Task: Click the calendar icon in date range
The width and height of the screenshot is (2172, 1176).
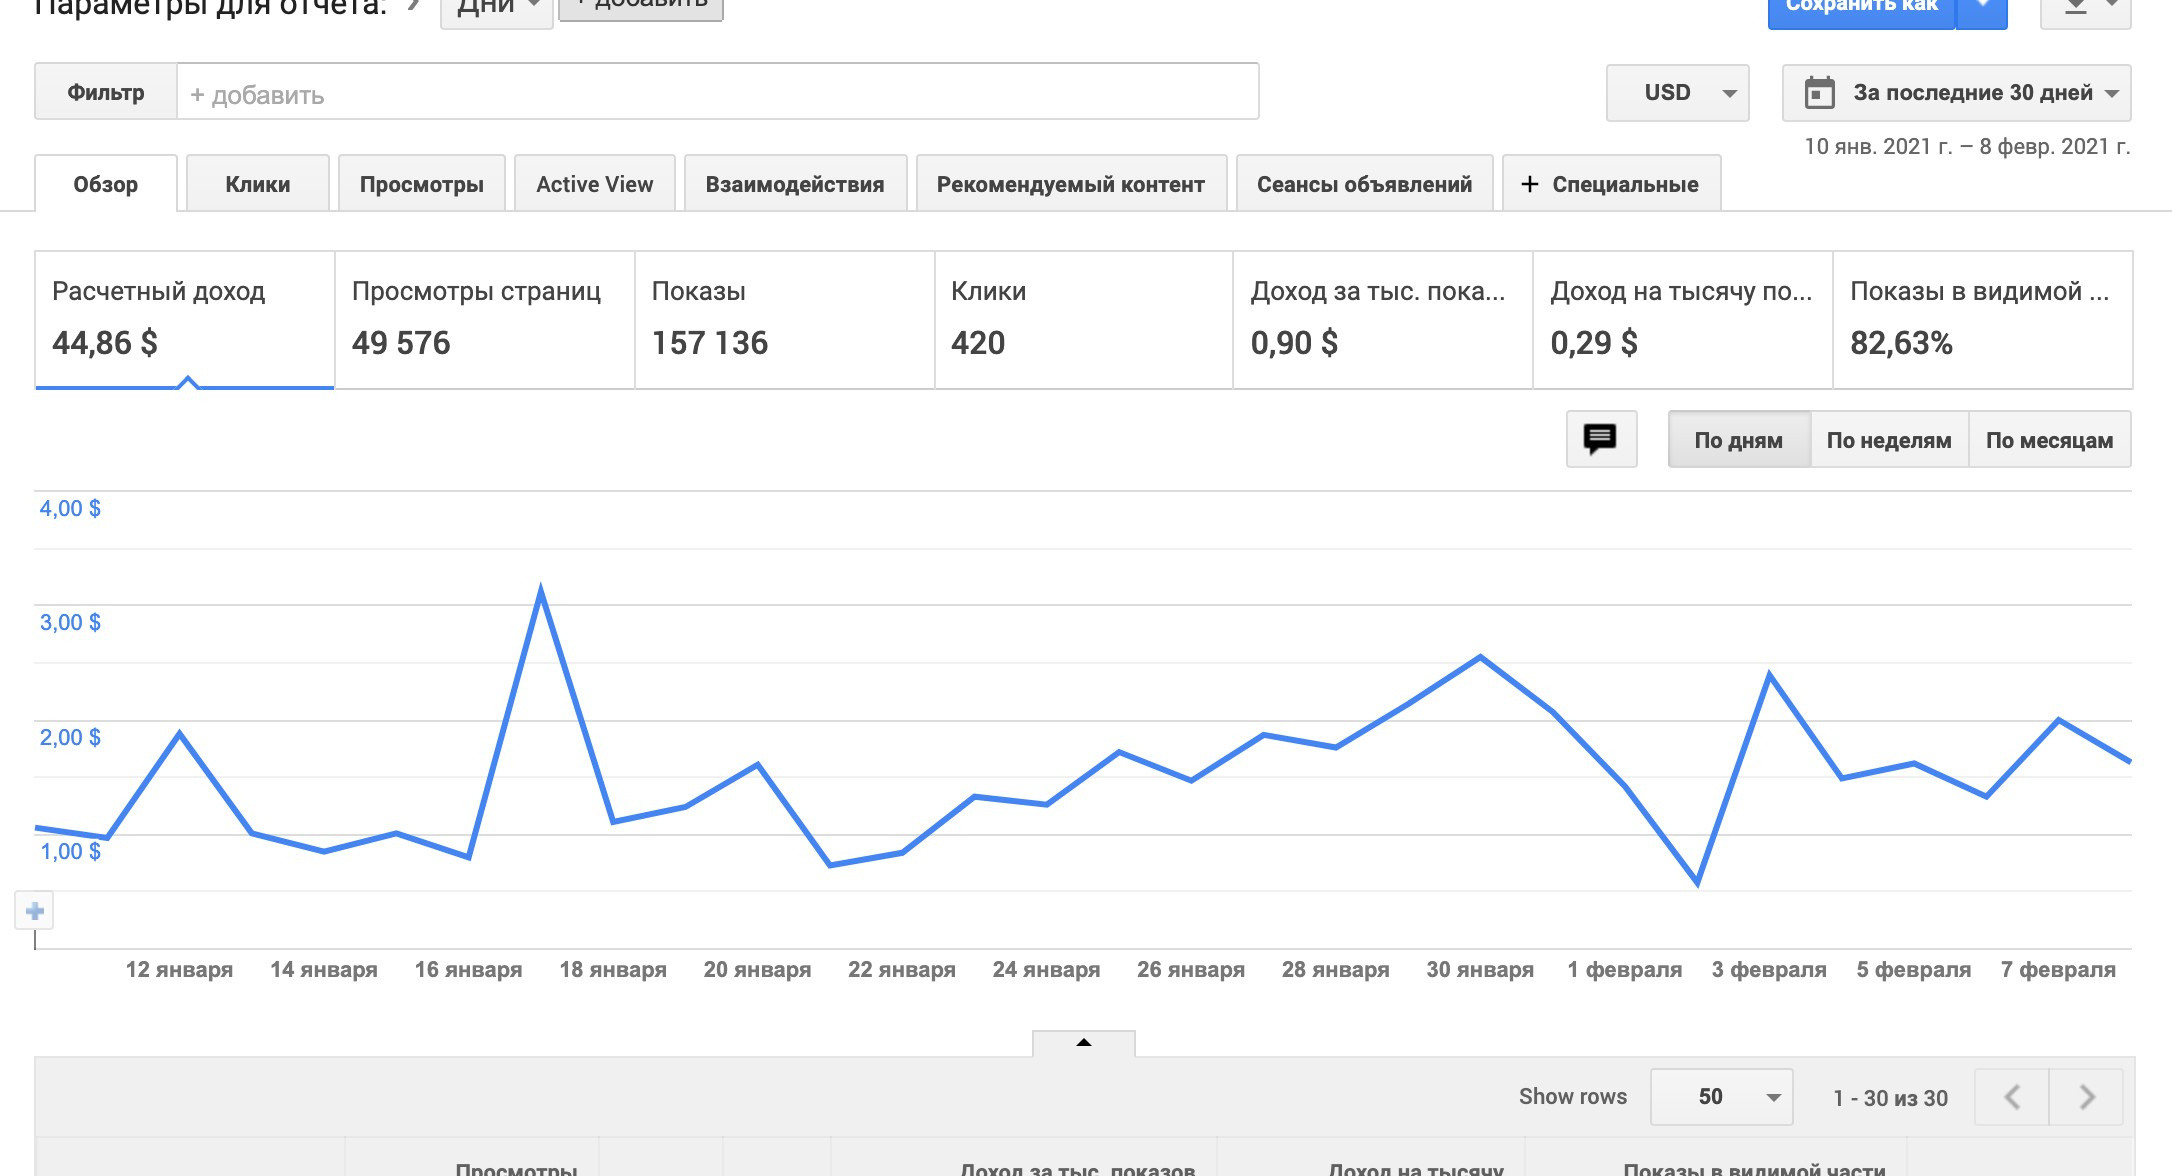Action: tap(1819, 93)
